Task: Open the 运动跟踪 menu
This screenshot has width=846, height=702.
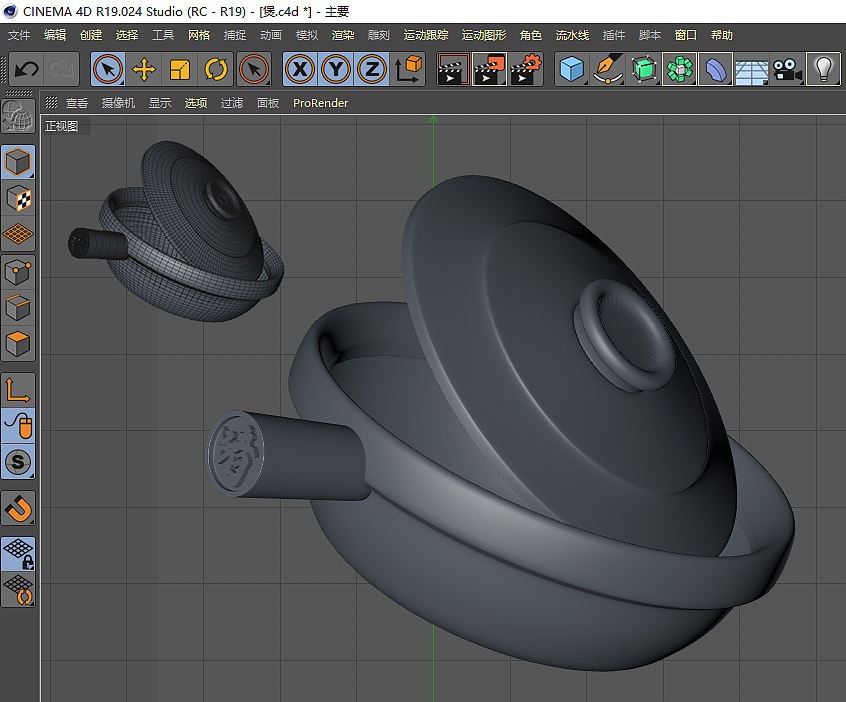Action: tap(426, 35)
